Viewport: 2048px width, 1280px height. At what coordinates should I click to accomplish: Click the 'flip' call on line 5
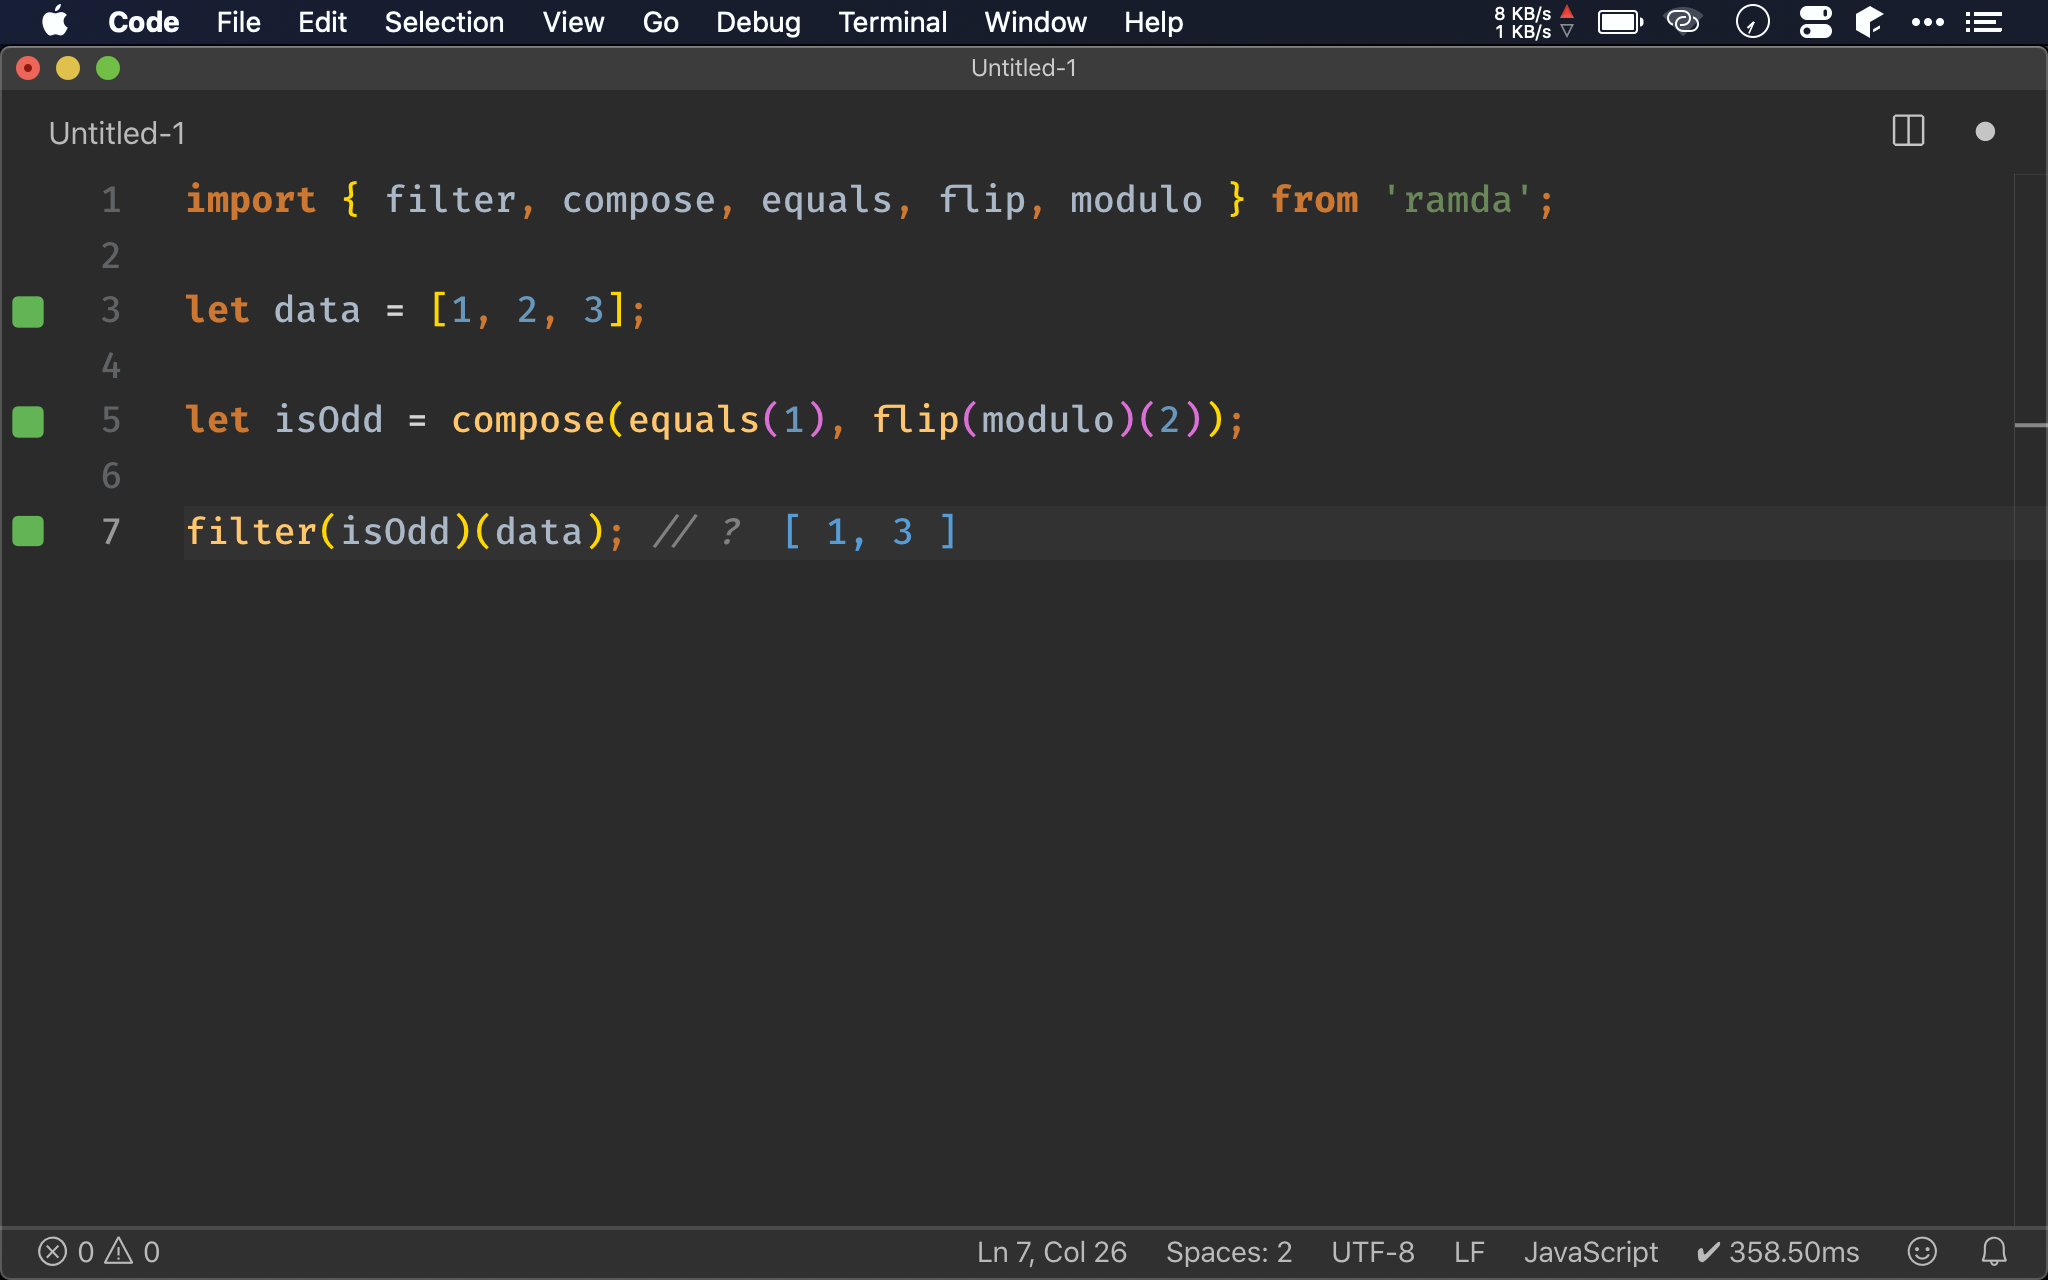(x=915, y=420)
